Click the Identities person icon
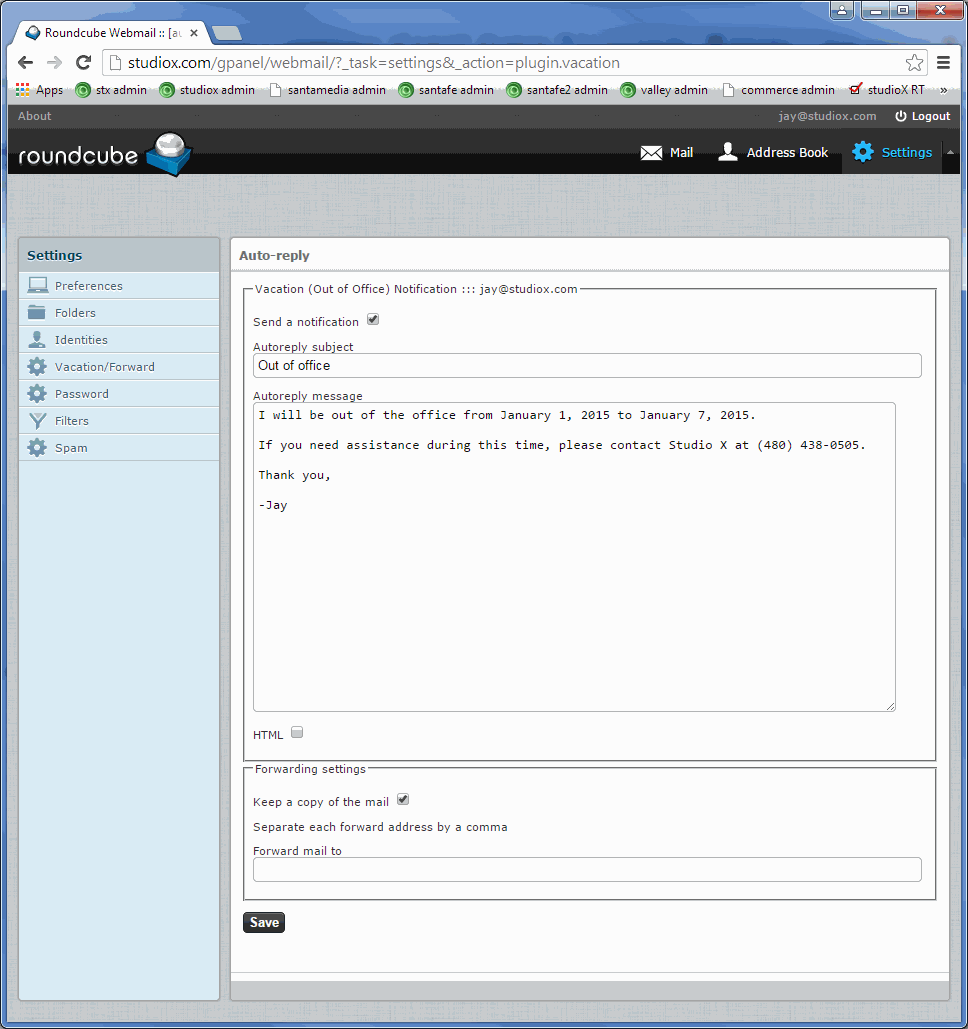 coord(38,339)
